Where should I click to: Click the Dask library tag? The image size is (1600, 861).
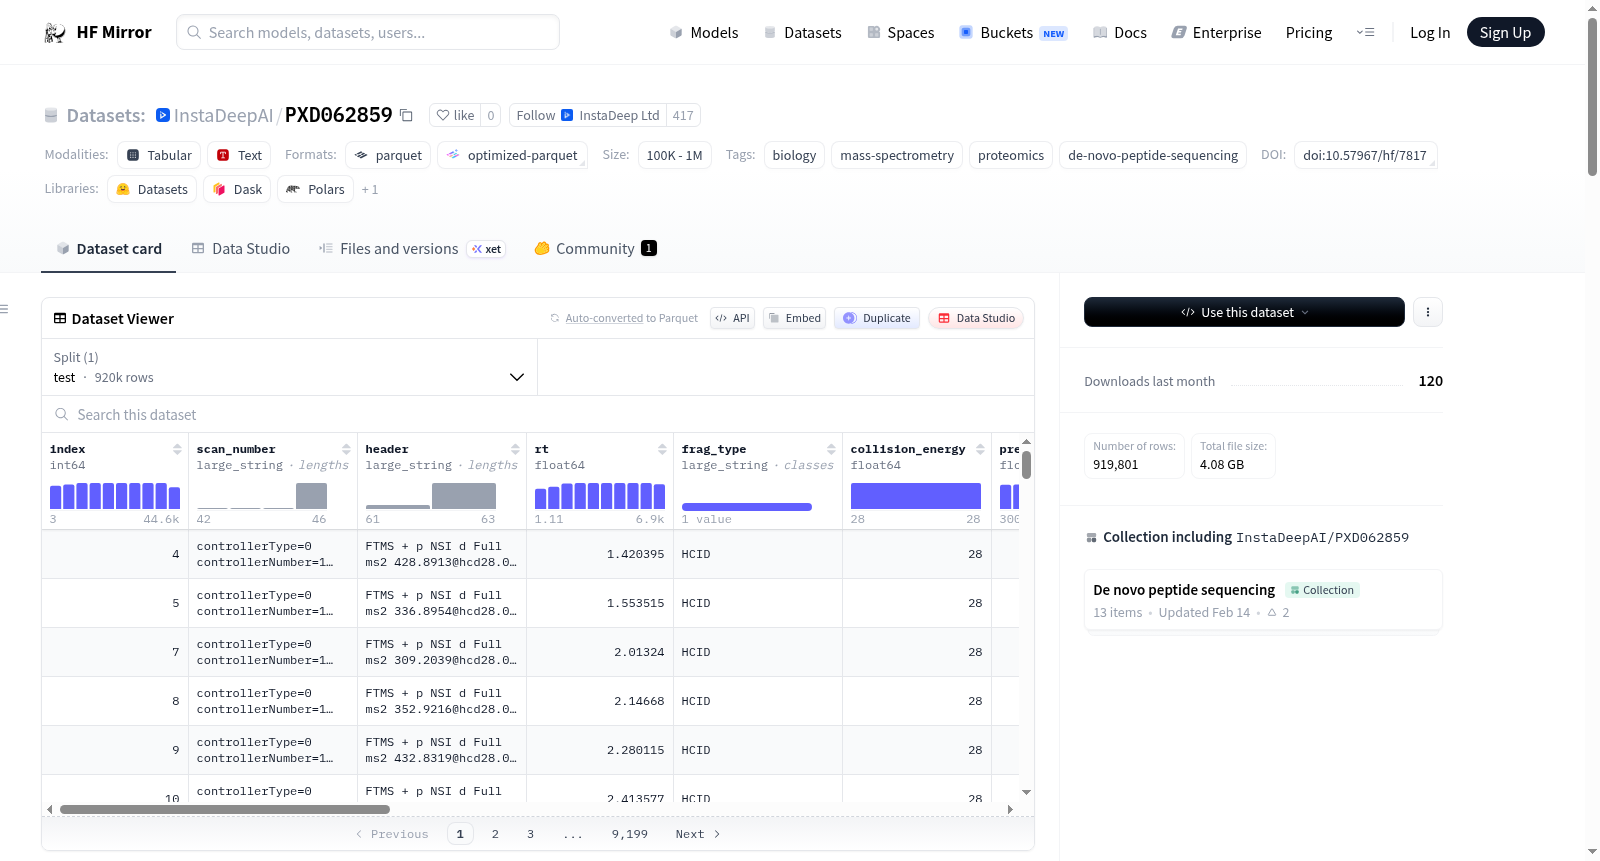(237, 189)
